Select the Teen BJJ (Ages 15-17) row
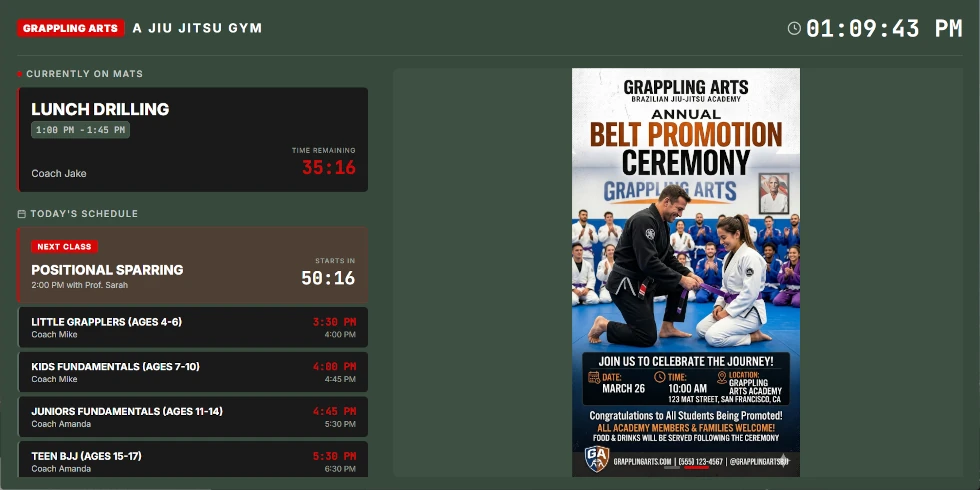980x490 pixels. 192,460
